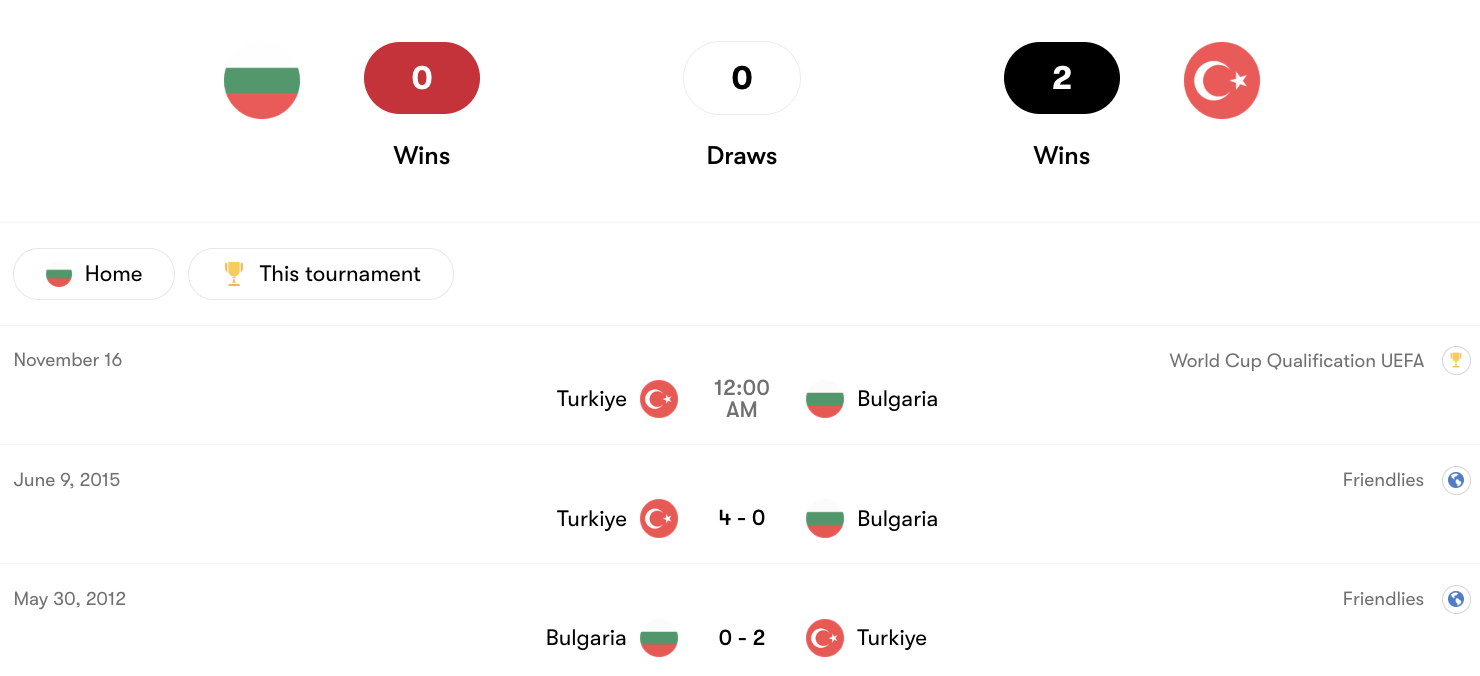The height and width of the screenshot is (676, 1480).
Task: Click Friendlies label for June 9, 2015 match
Action: coord(1383,480)
